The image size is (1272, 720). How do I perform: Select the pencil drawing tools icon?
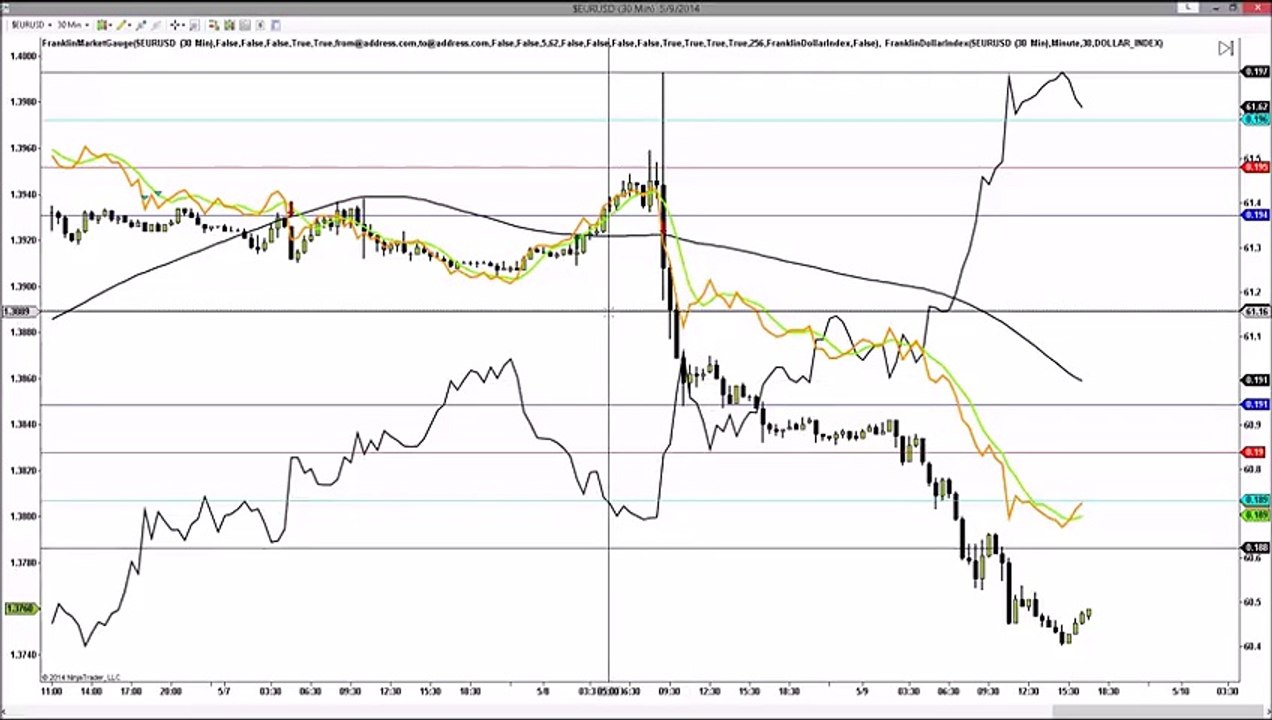(x=121, y=25)
